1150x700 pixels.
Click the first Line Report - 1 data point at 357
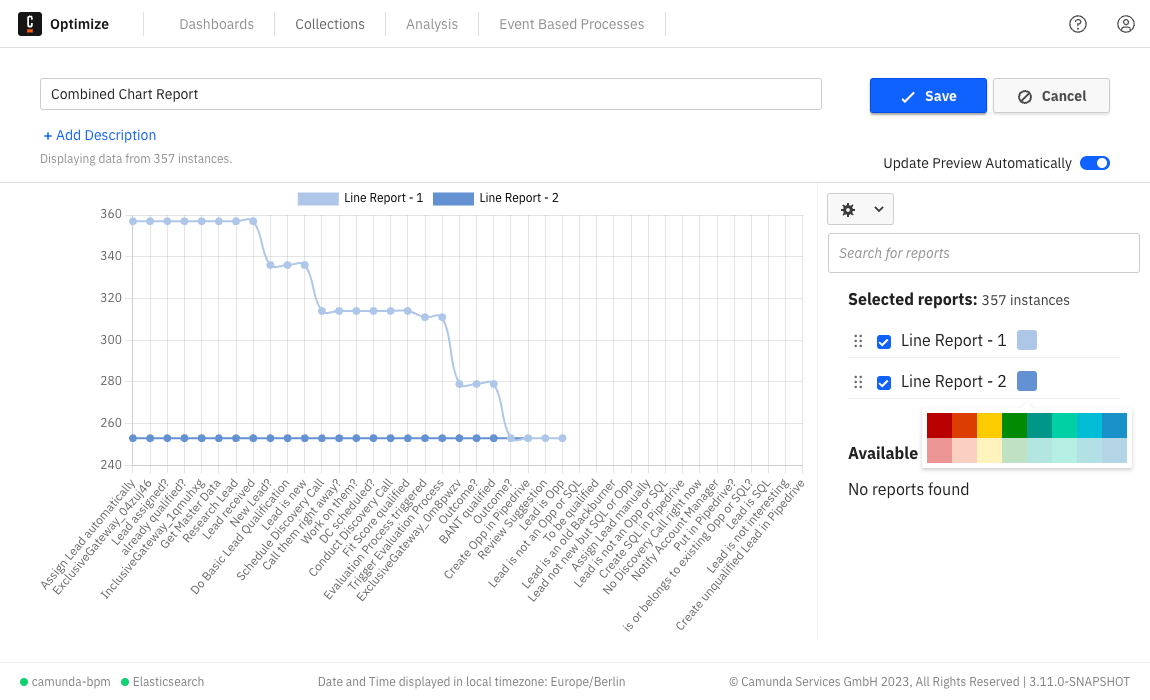coord(133,221)
